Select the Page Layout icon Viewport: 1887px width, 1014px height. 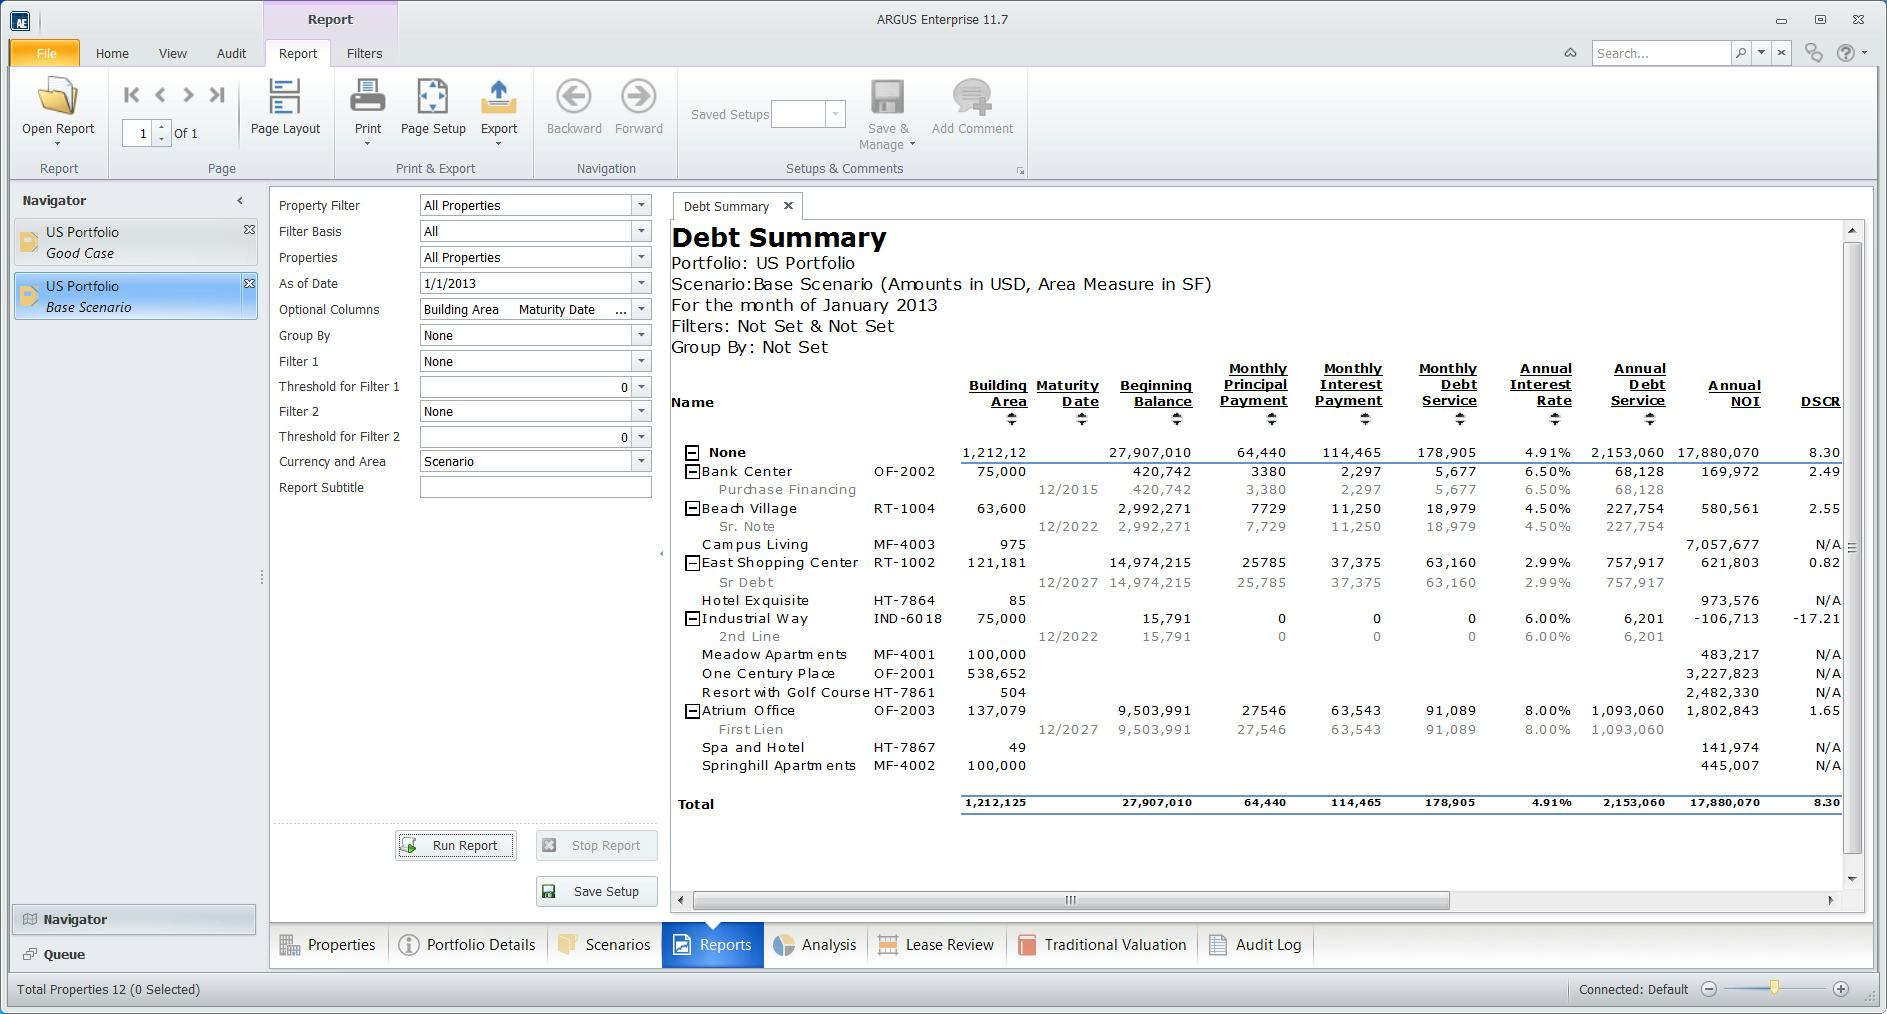coord(285,105)
